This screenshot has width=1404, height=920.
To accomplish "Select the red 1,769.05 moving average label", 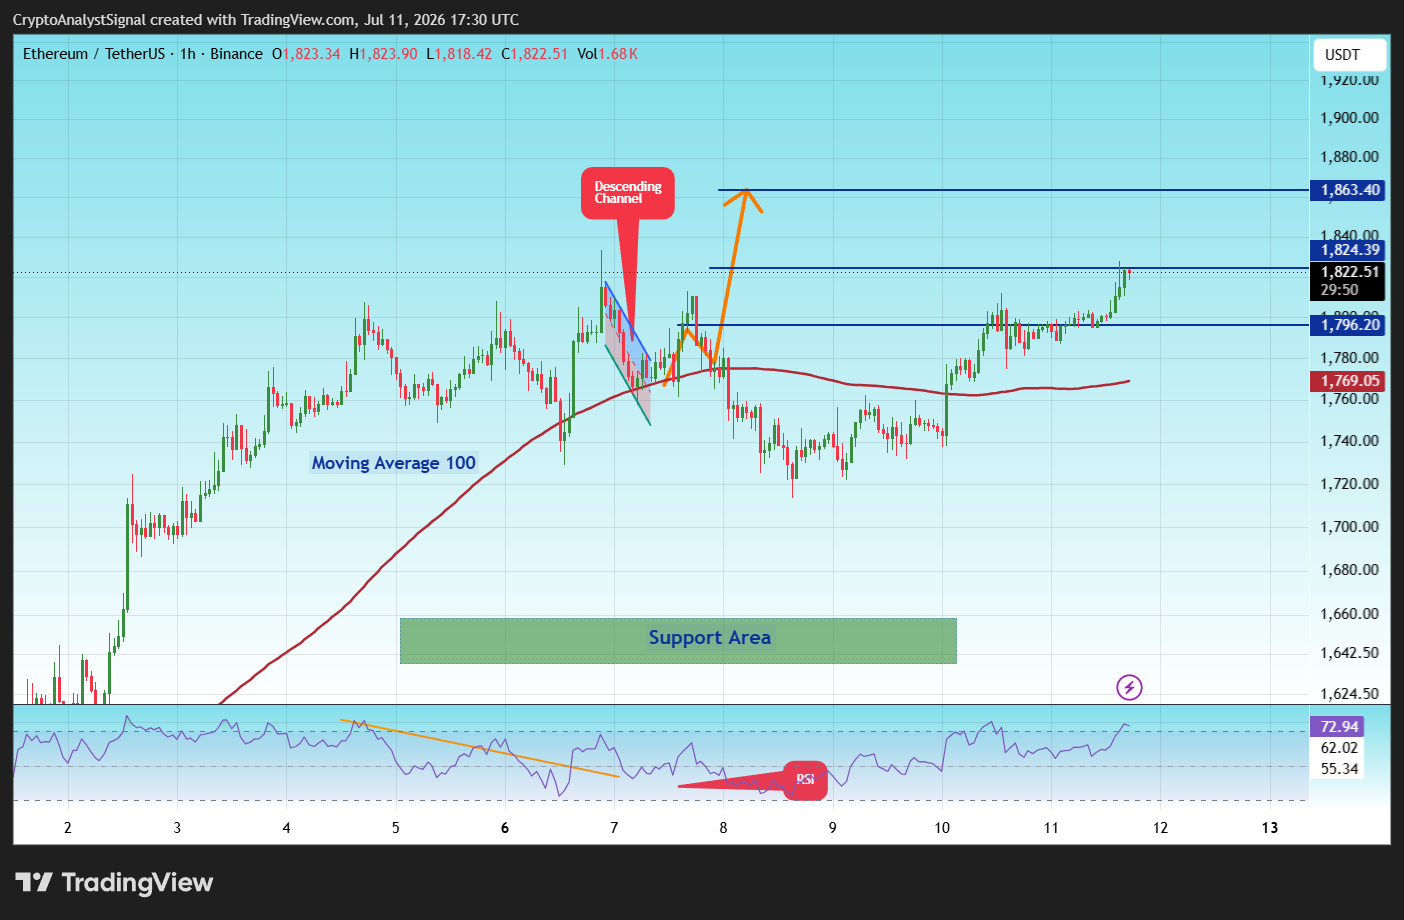I will (x=1349, y=381).
